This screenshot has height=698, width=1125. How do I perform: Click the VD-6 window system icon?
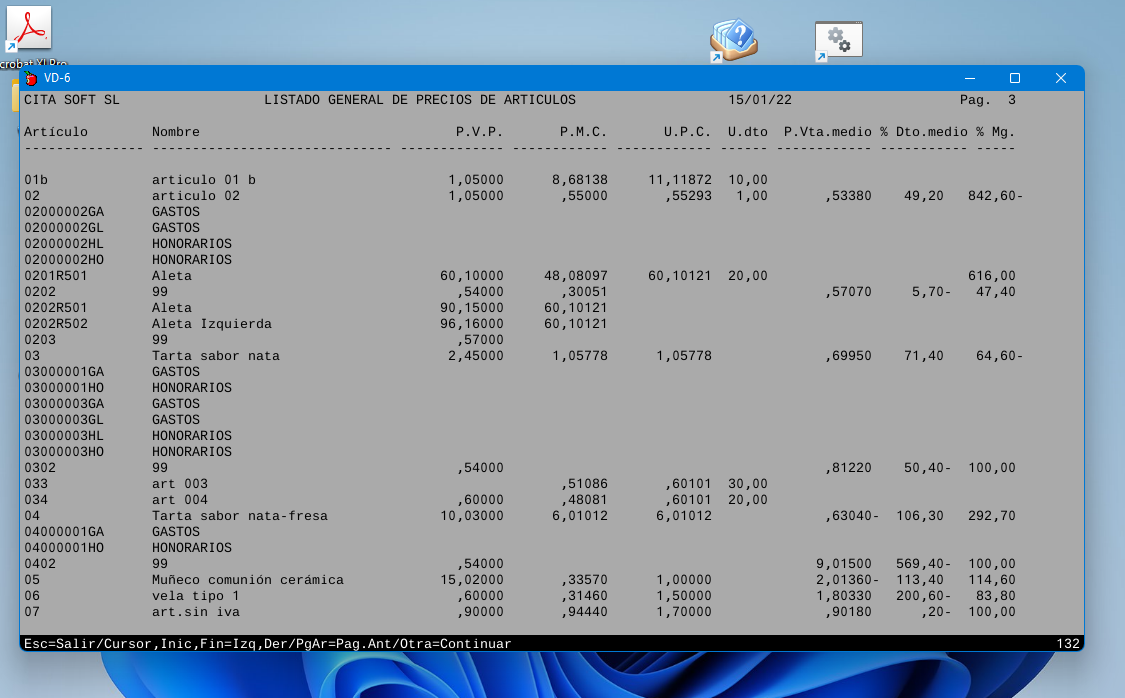pos(31,78)
